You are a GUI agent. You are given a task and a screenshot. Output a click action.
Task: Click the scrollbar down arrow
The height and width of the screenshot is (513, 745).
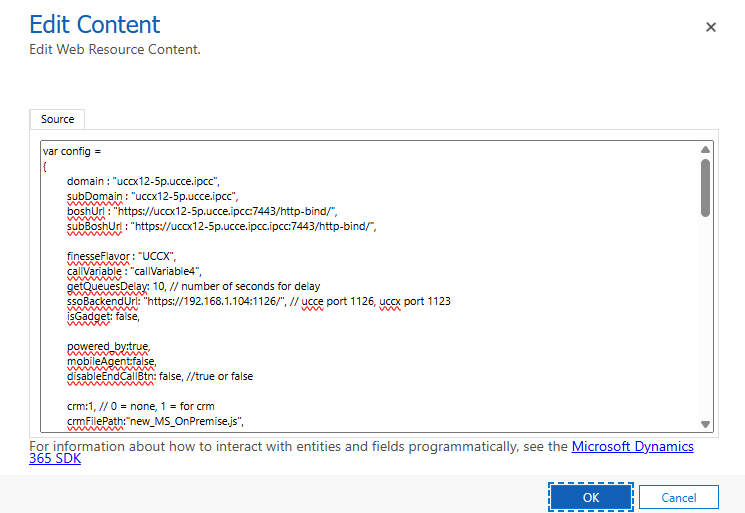(705, 424)
